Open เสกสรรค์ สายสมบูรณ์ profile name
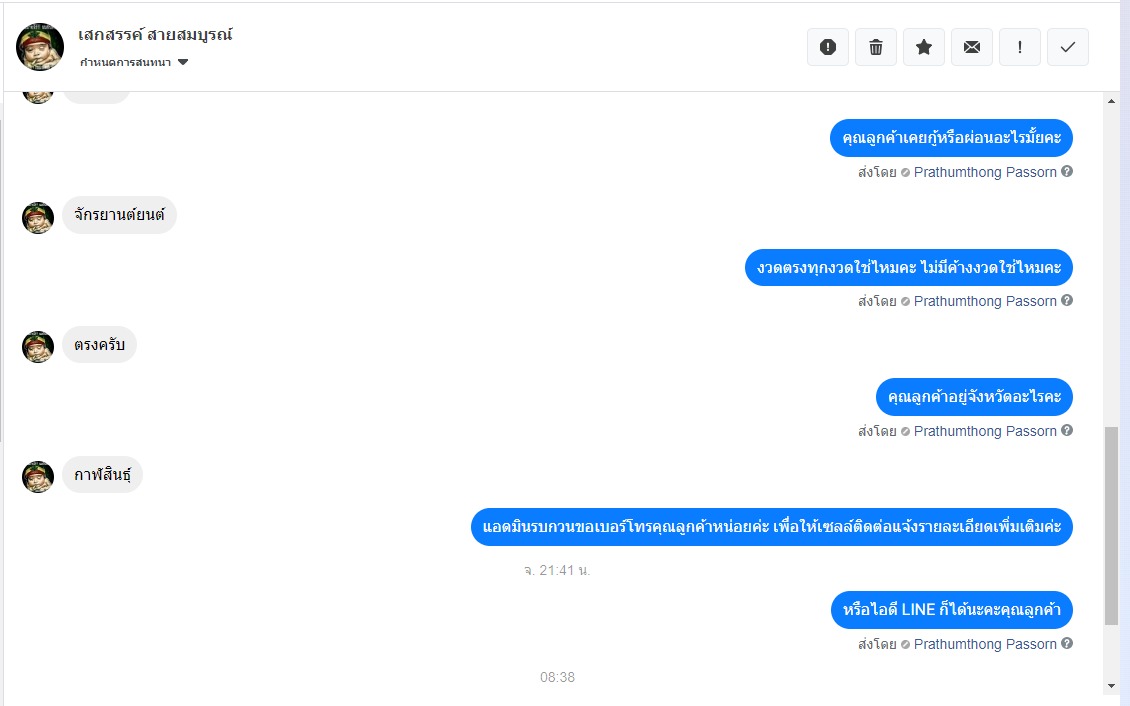This screenshot has height=706, width=1130. pyautogui.click(x=155, y=34)
